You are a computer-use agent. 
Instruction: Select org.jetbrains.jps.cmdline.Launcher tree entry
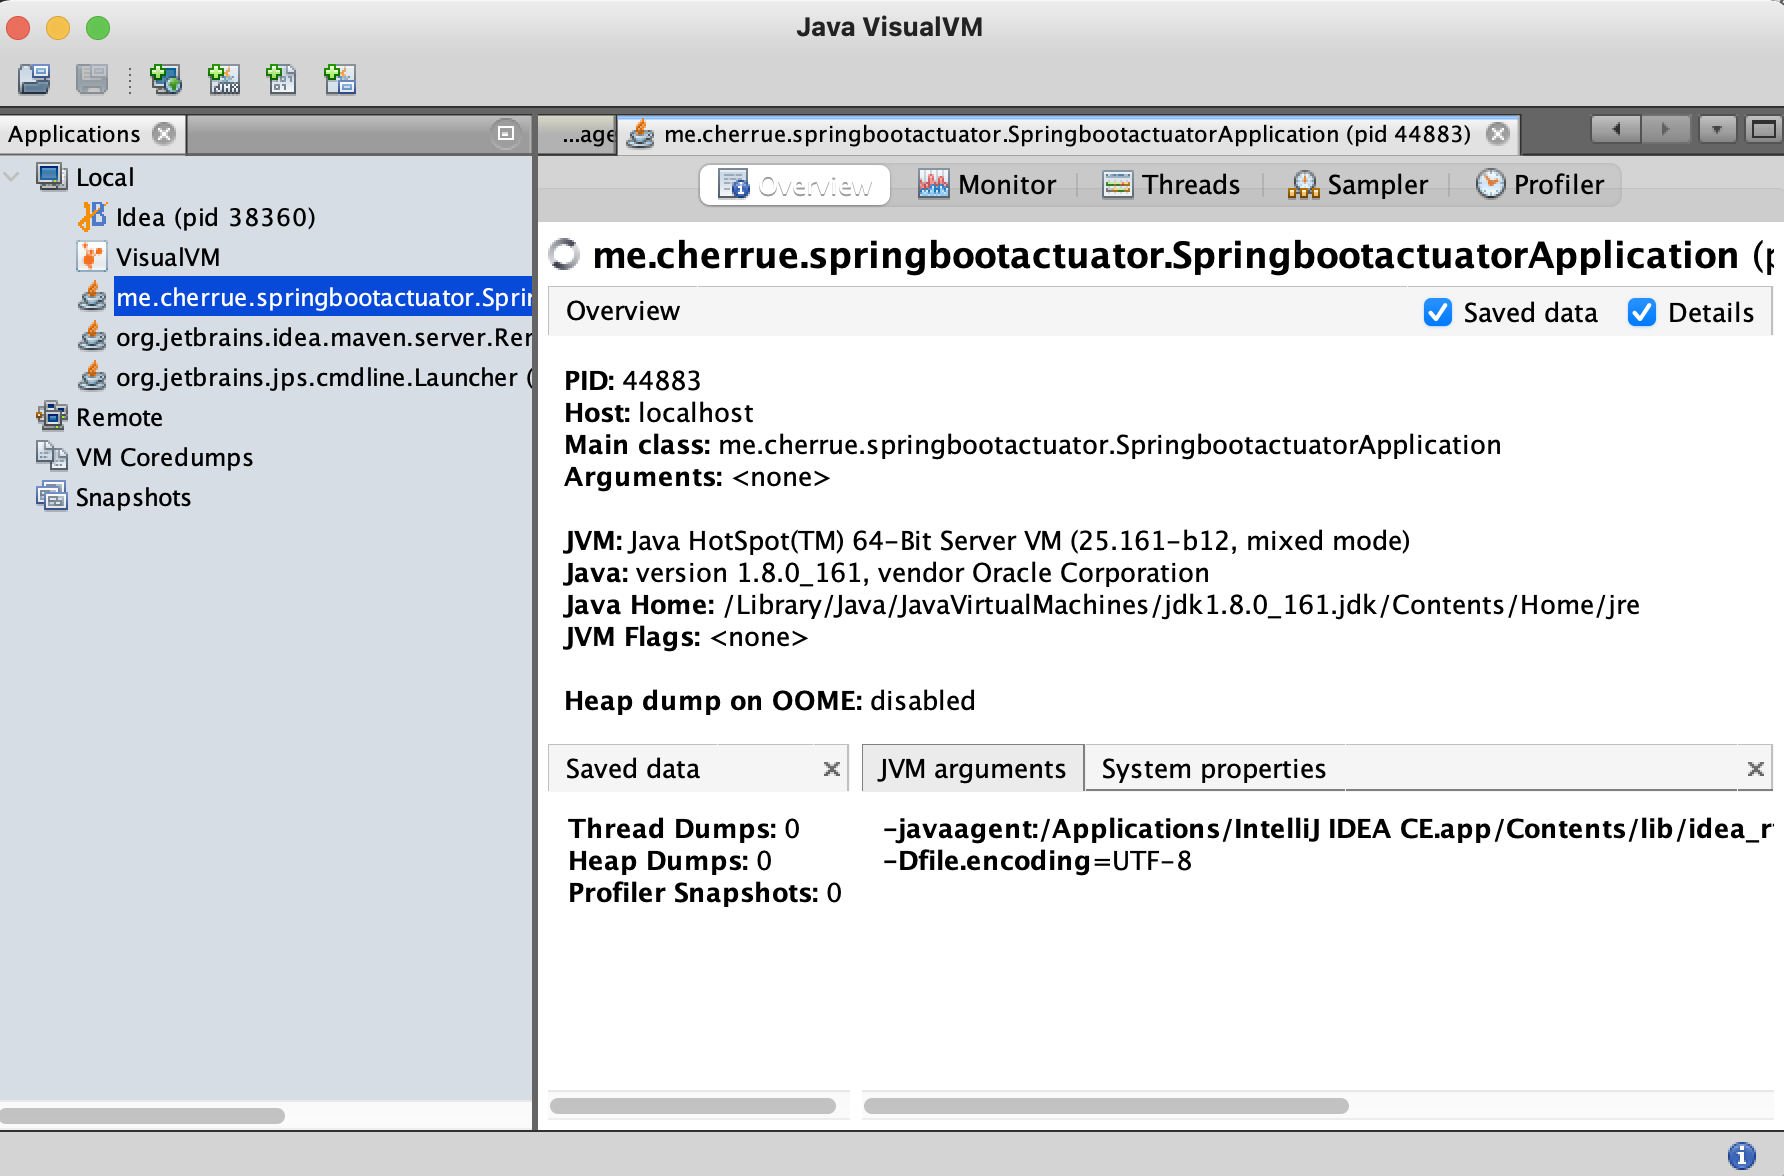[324, 377]
